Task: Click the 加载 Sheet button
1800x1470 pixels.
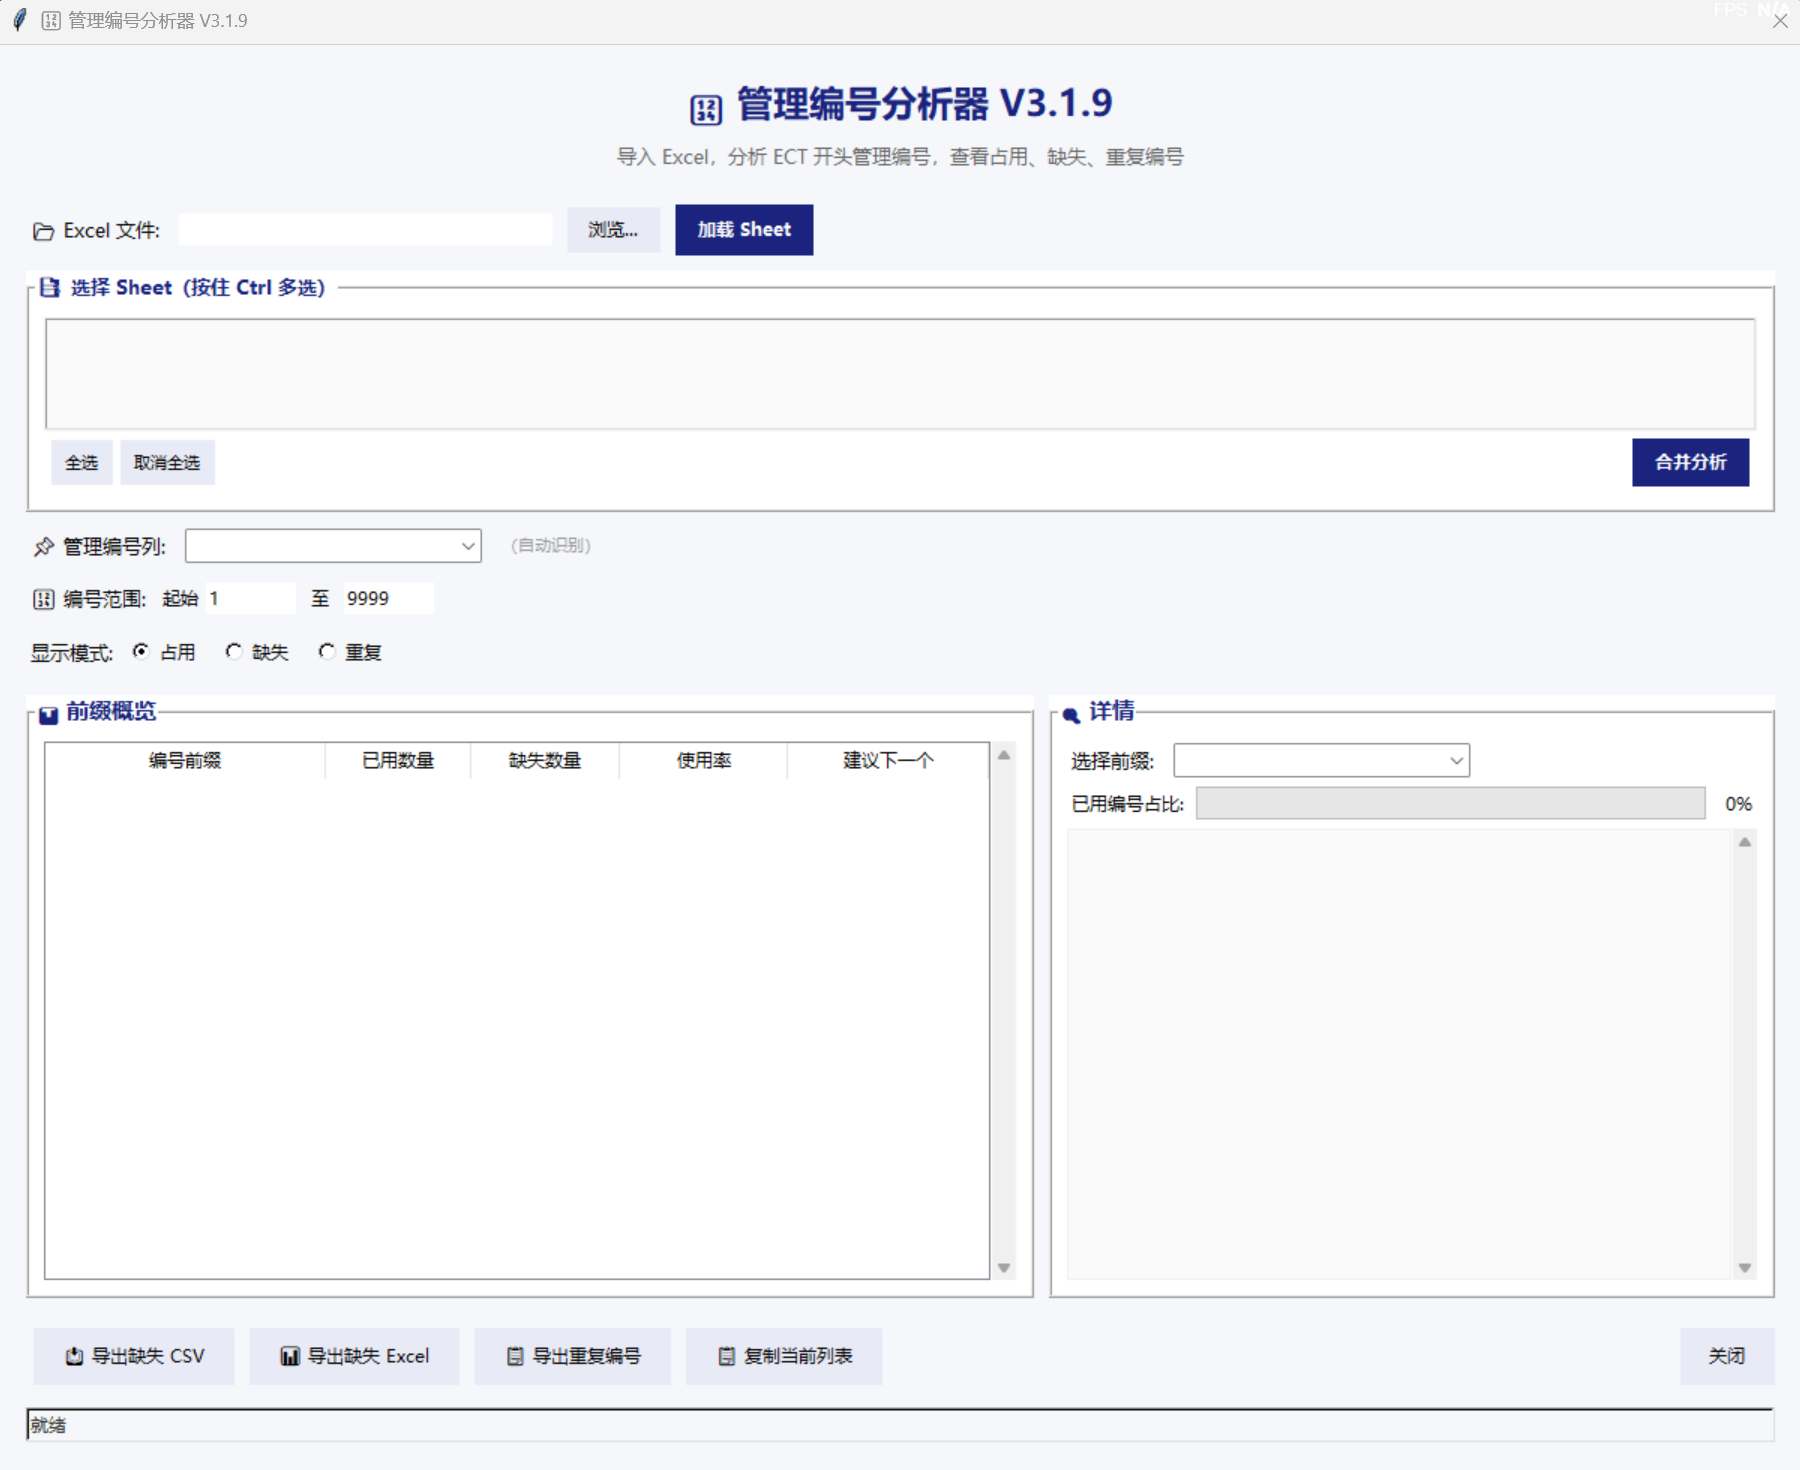Action: [744, 230]
